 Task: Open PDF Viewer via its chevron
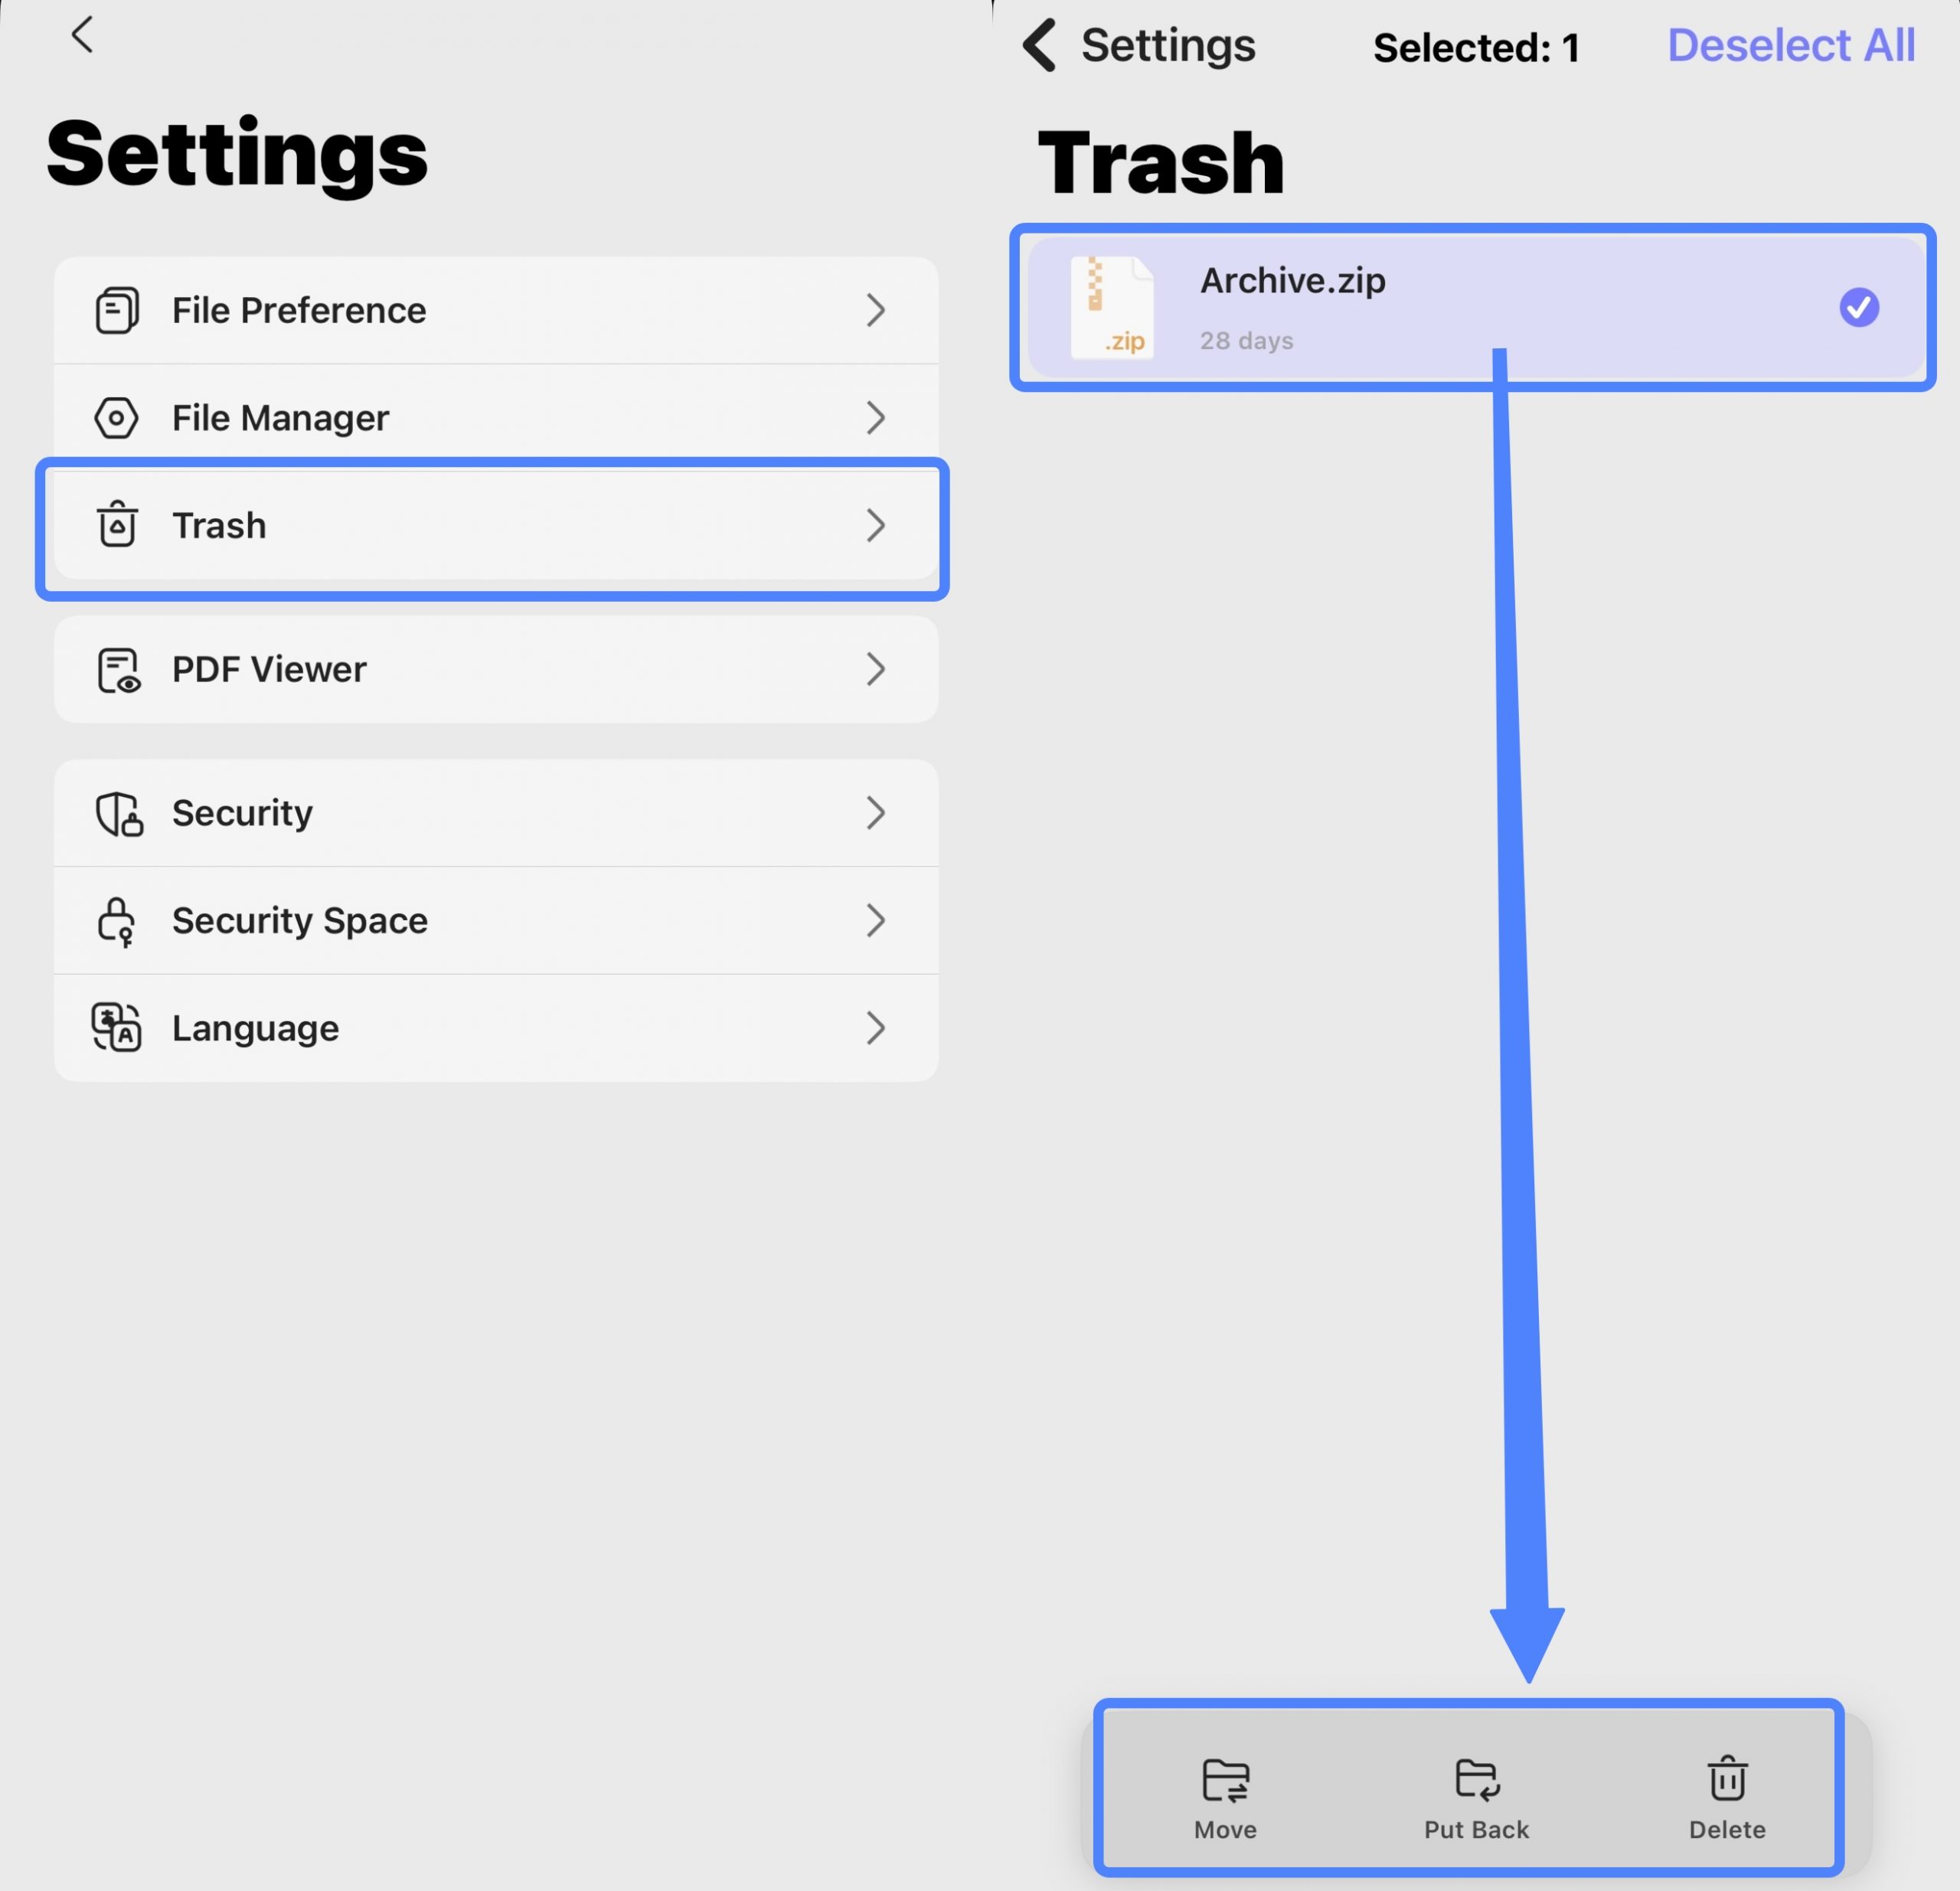coord(876,669)
